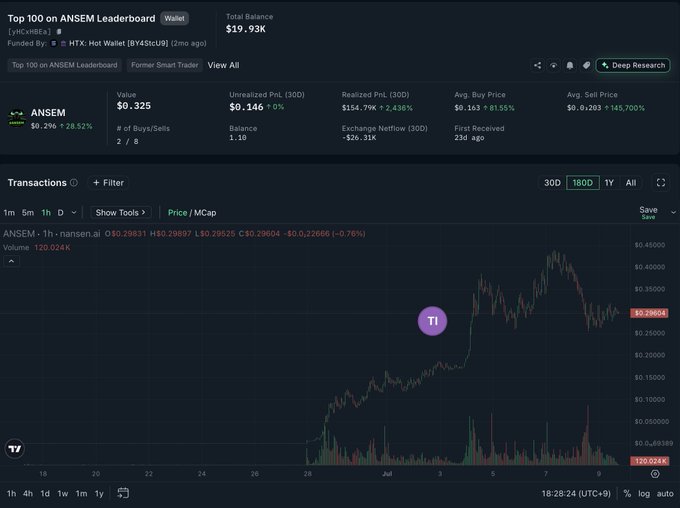Click the Save chart layout button
The image size is (680, 508).
tap(648, 212)
